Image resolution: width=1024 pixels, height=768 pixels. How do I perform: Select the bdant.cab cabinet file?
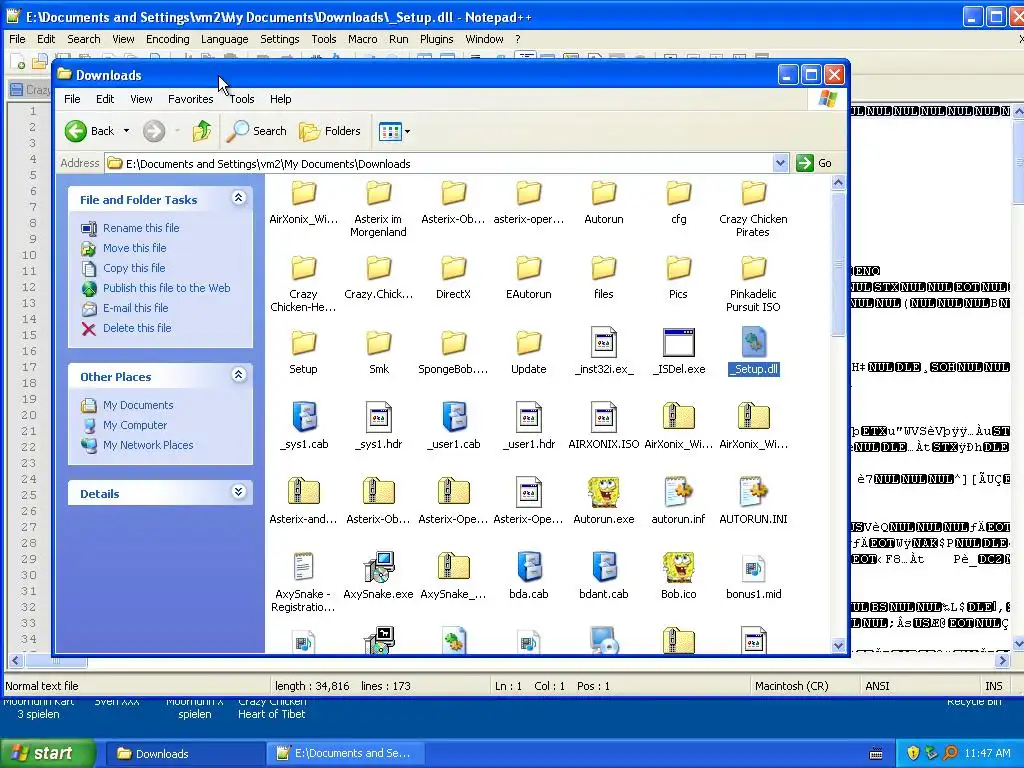click(603, 568)
